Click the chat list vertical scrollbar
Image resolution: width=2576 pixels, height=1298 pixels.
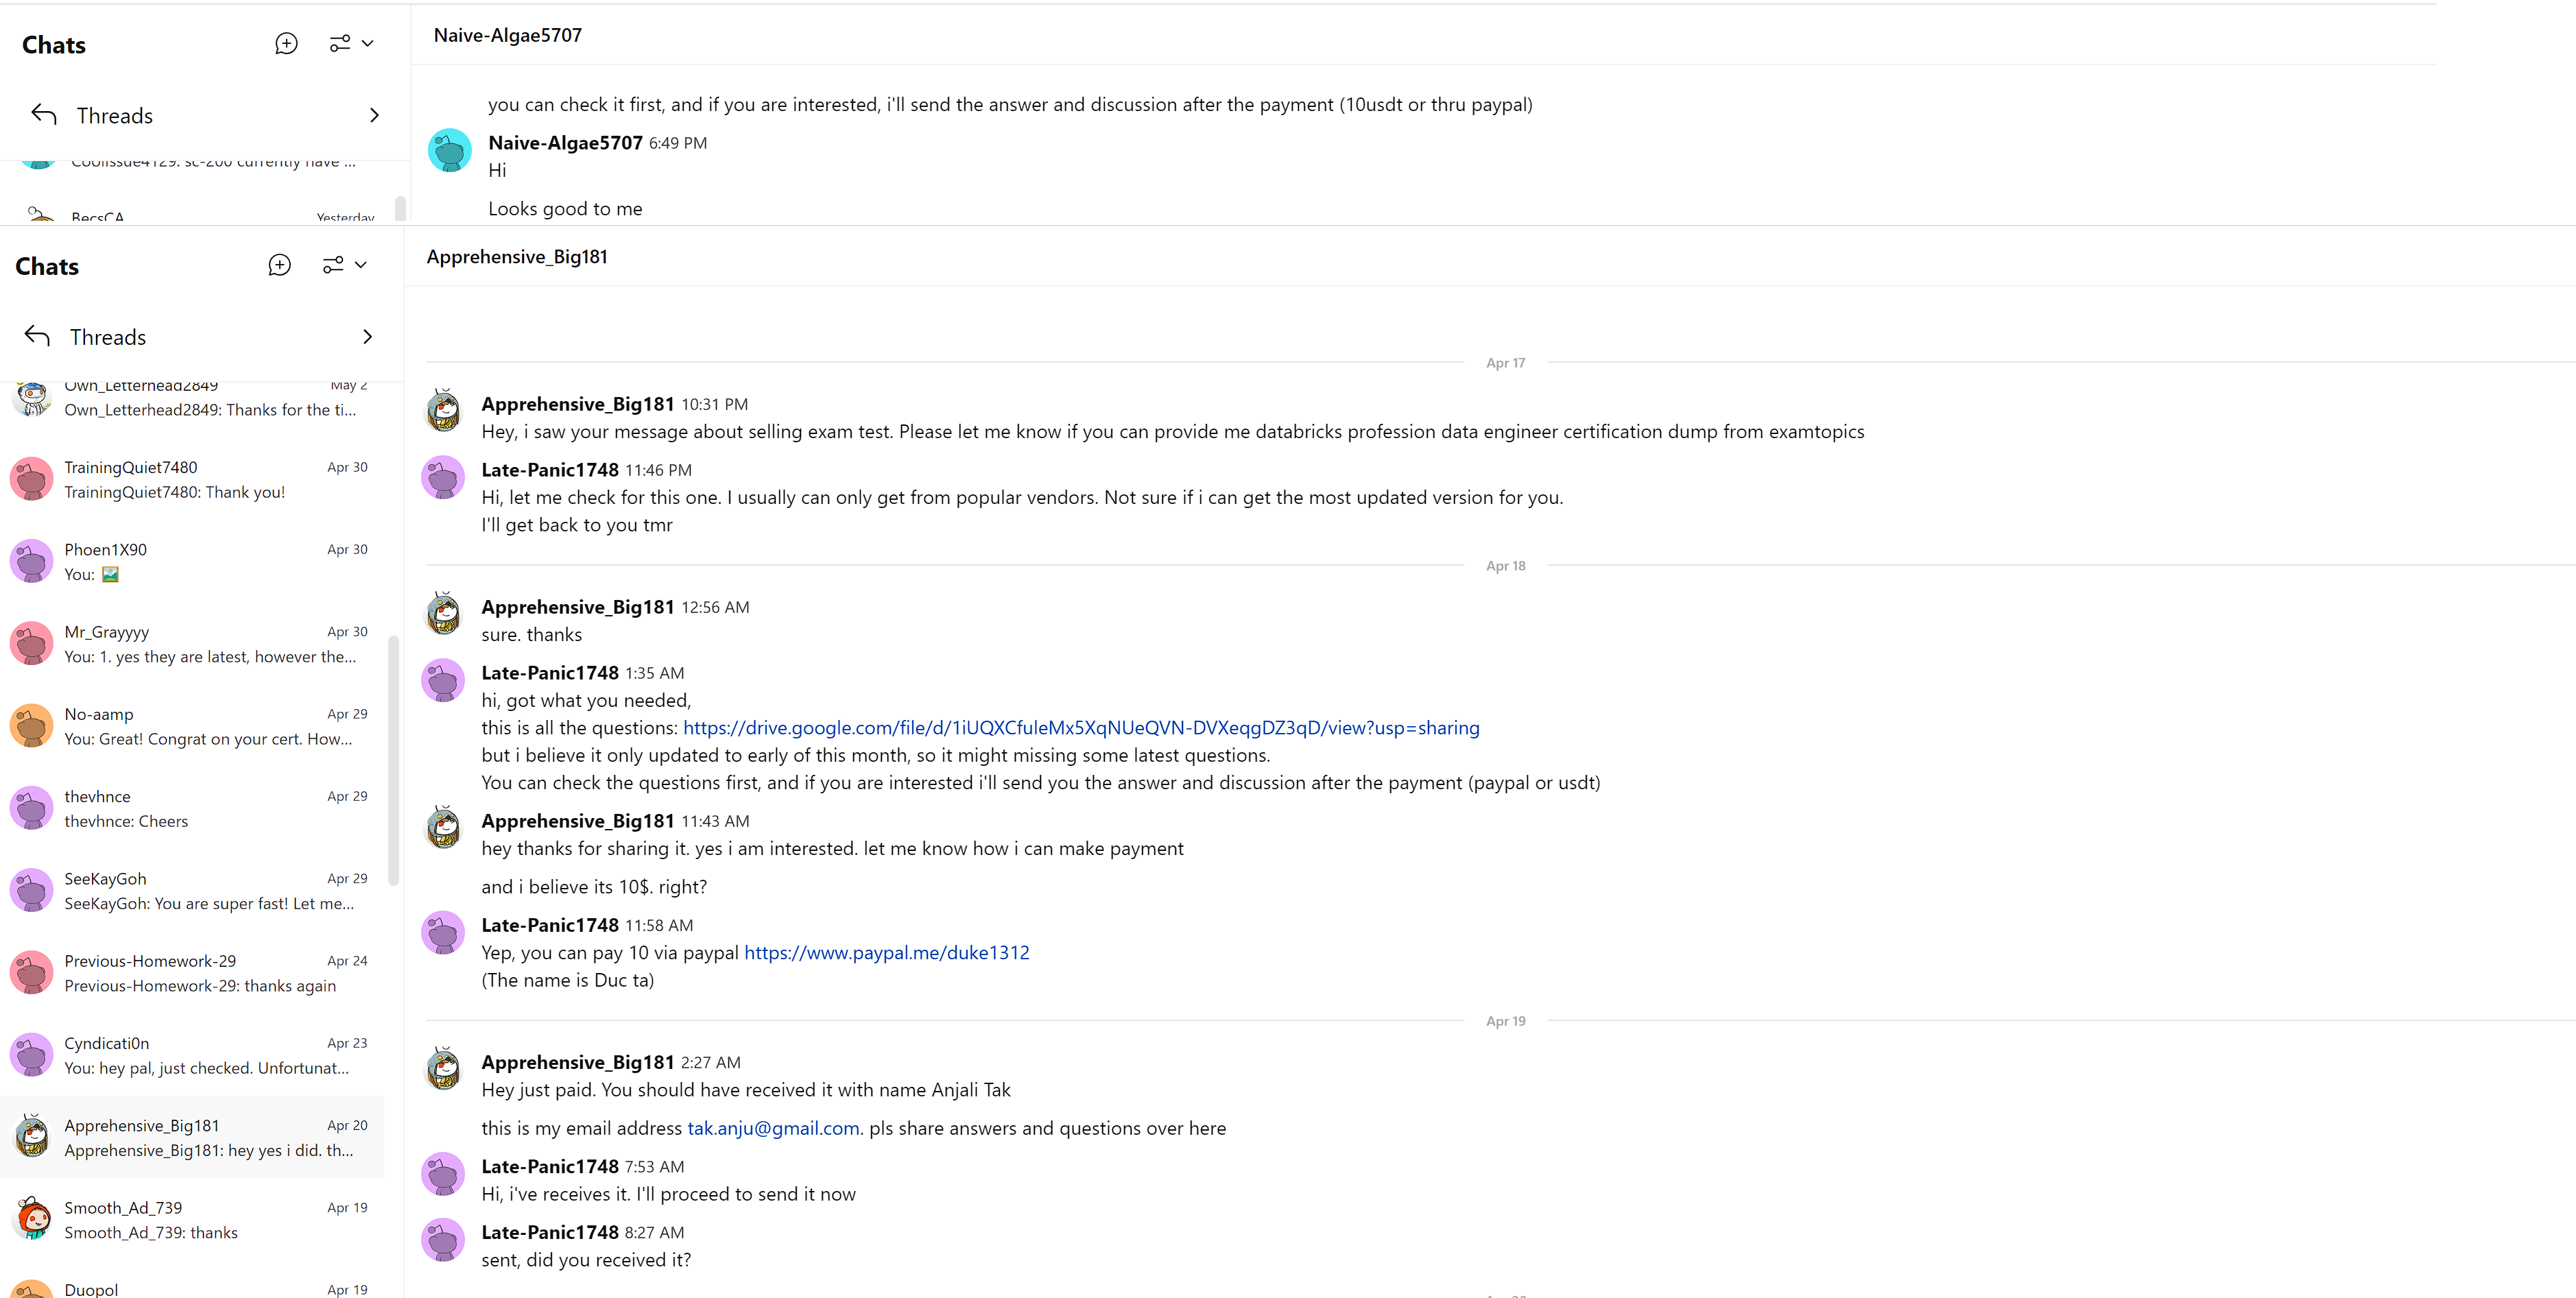pos(393,760)
